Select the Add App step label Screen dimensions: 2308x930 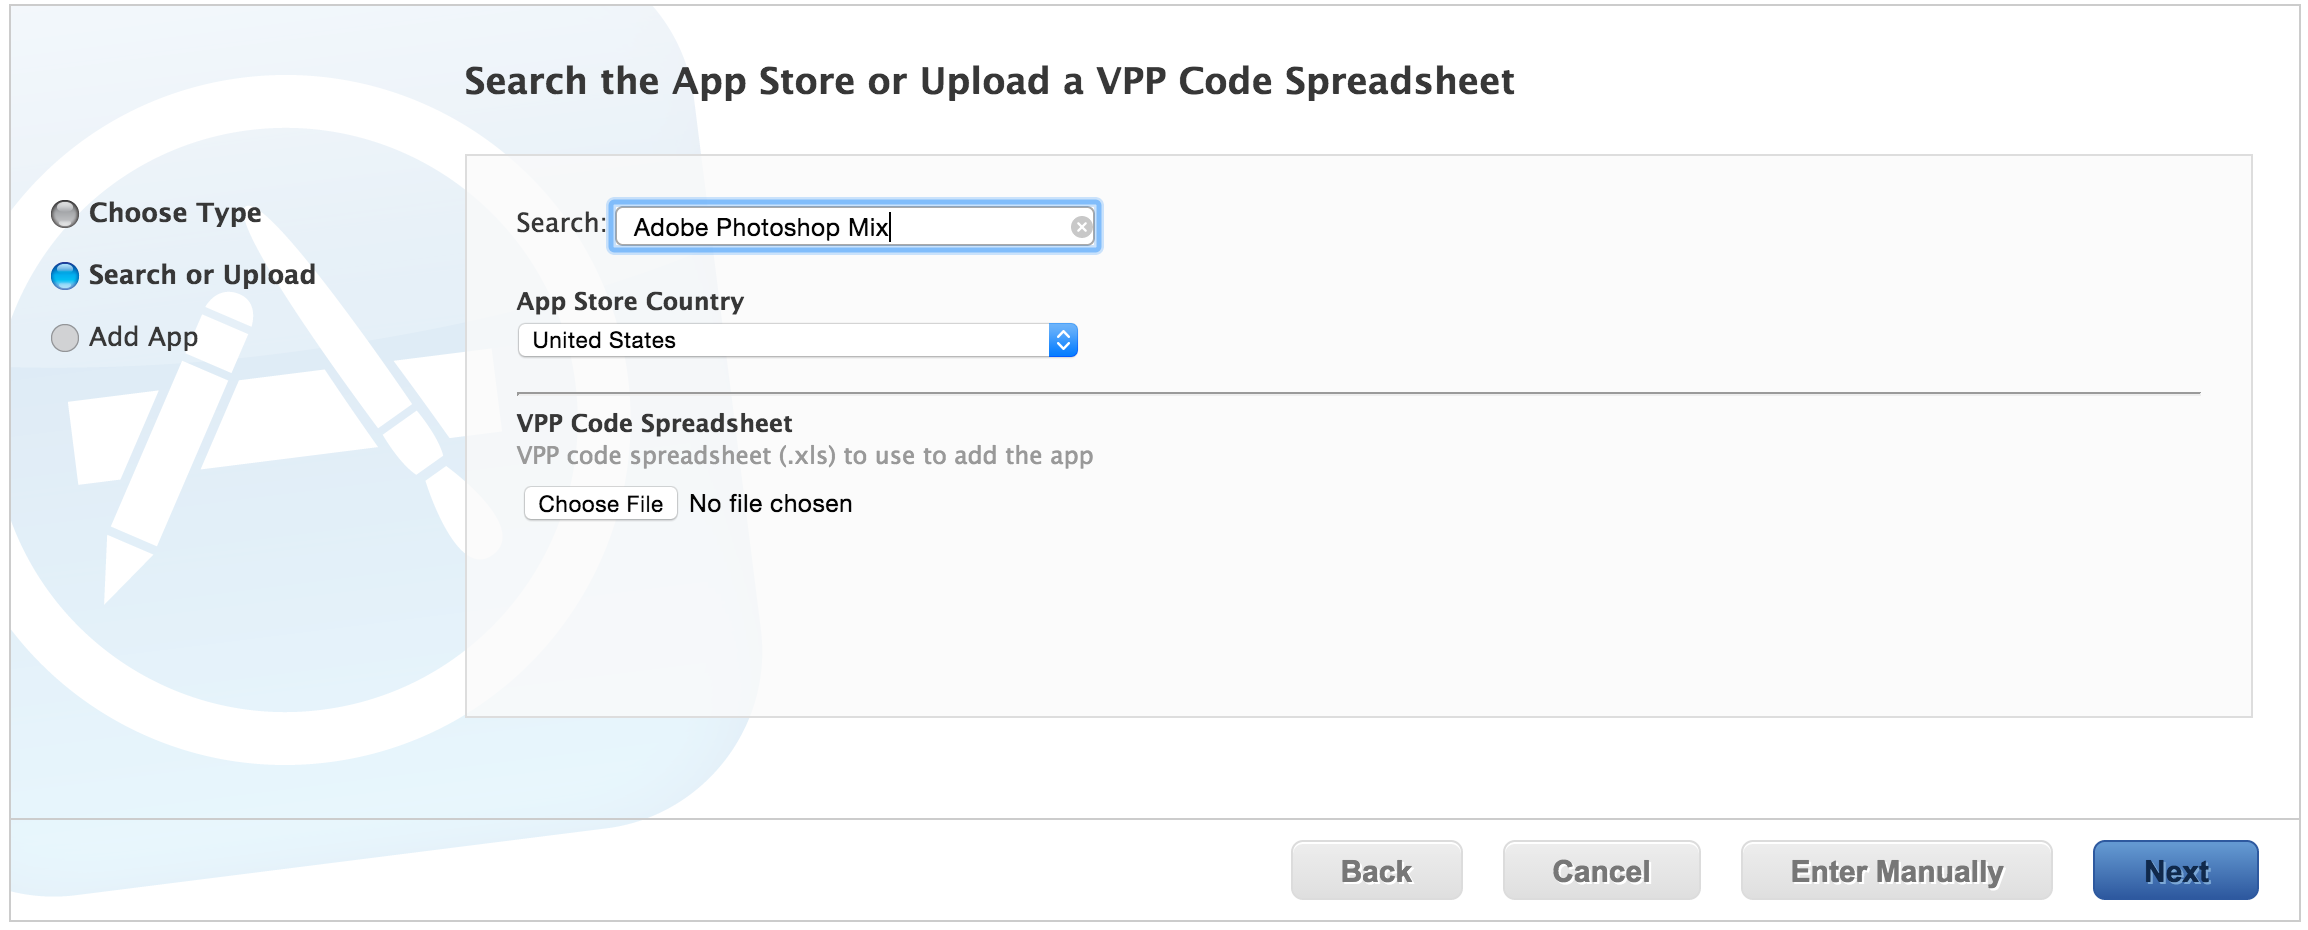(x=143, y=337)
